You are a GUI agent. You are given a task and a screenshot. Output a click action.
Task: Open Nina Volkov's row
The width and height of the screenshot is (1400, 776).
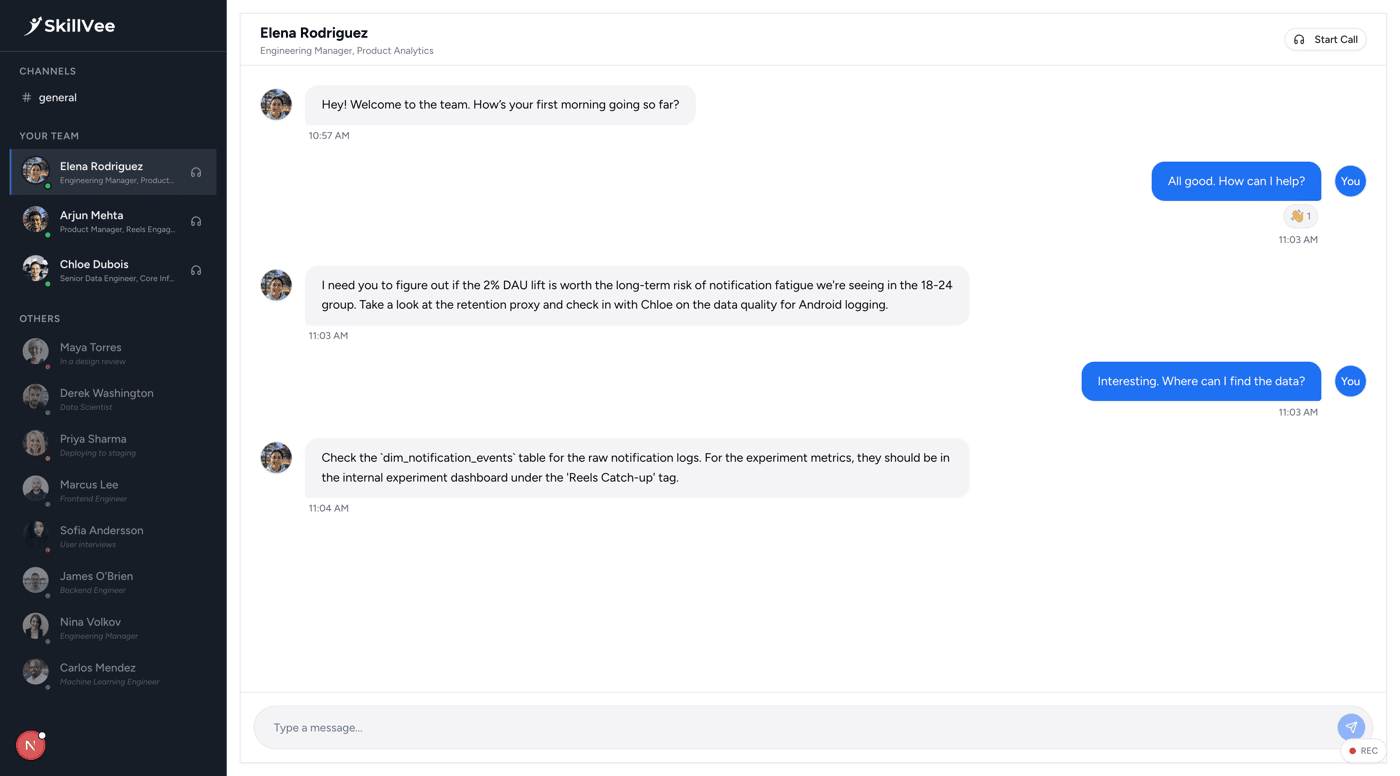coord(113,627)
